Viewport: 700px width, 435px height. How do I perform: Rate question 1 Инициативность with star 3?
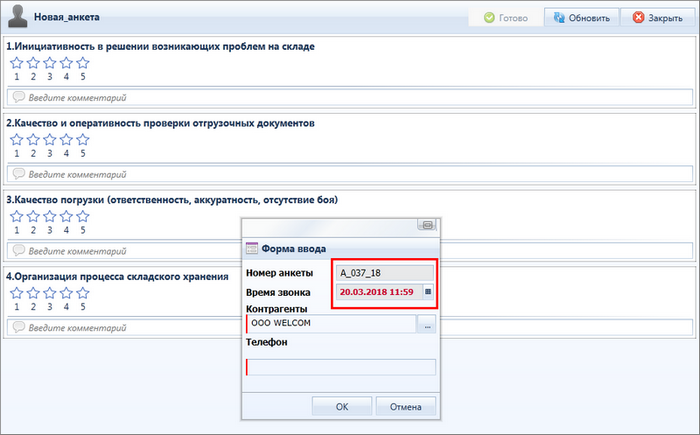50,63
